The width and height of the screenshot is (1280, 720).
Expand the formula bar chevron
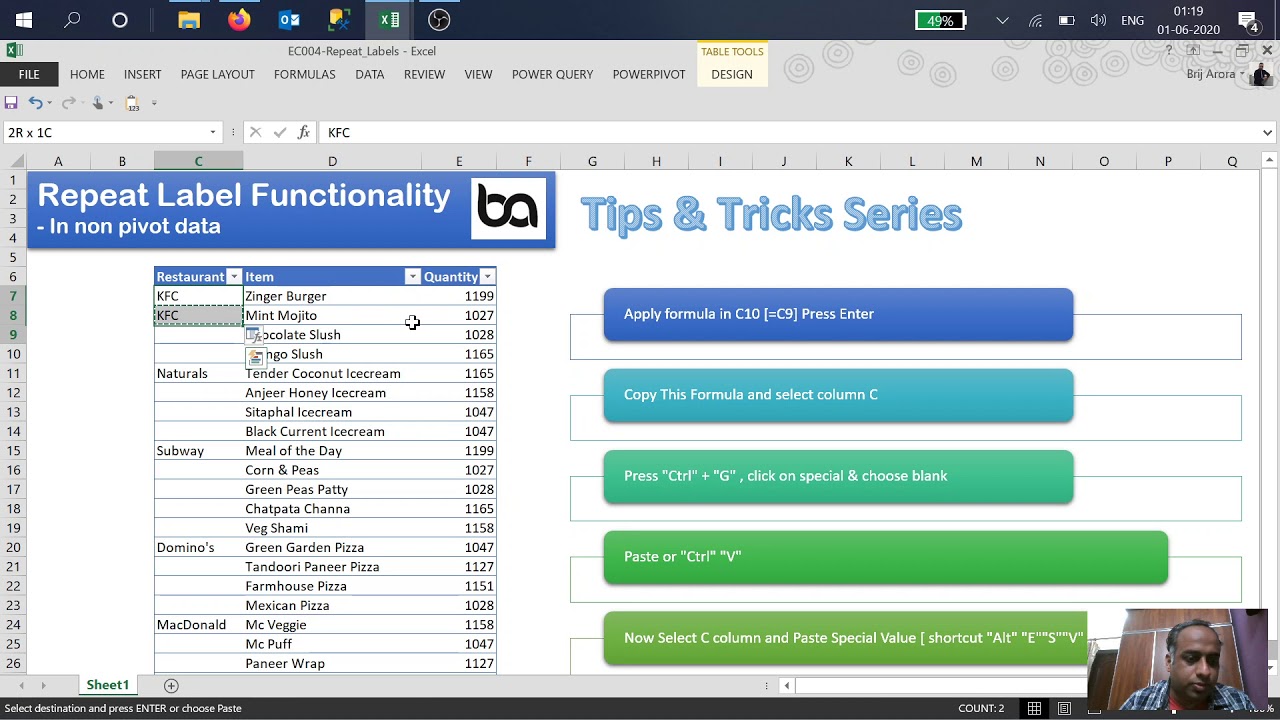1267,132
